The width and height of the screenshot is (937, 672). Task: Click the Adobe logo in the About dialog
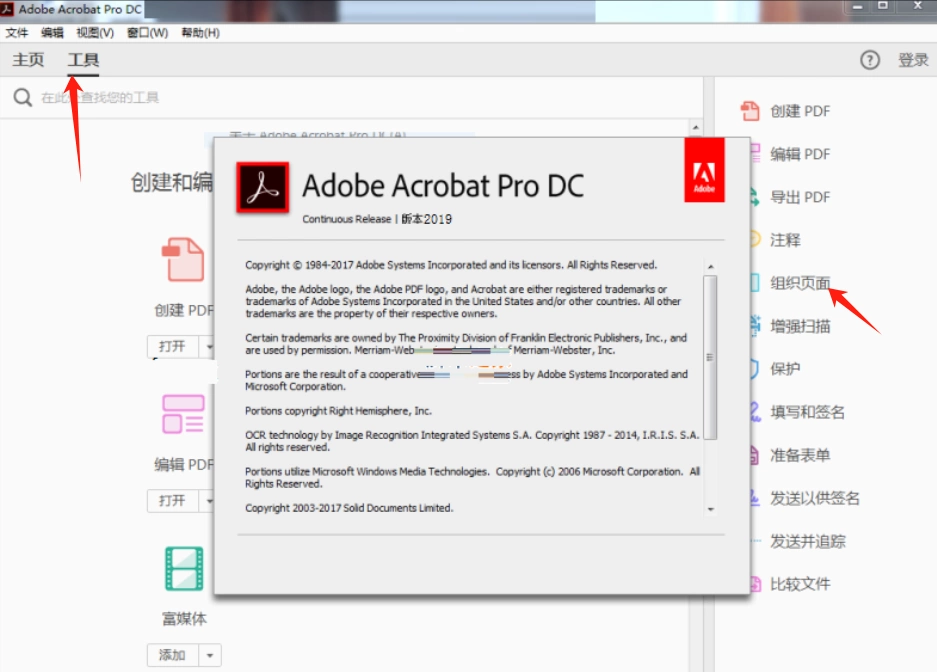coord(705,170)
